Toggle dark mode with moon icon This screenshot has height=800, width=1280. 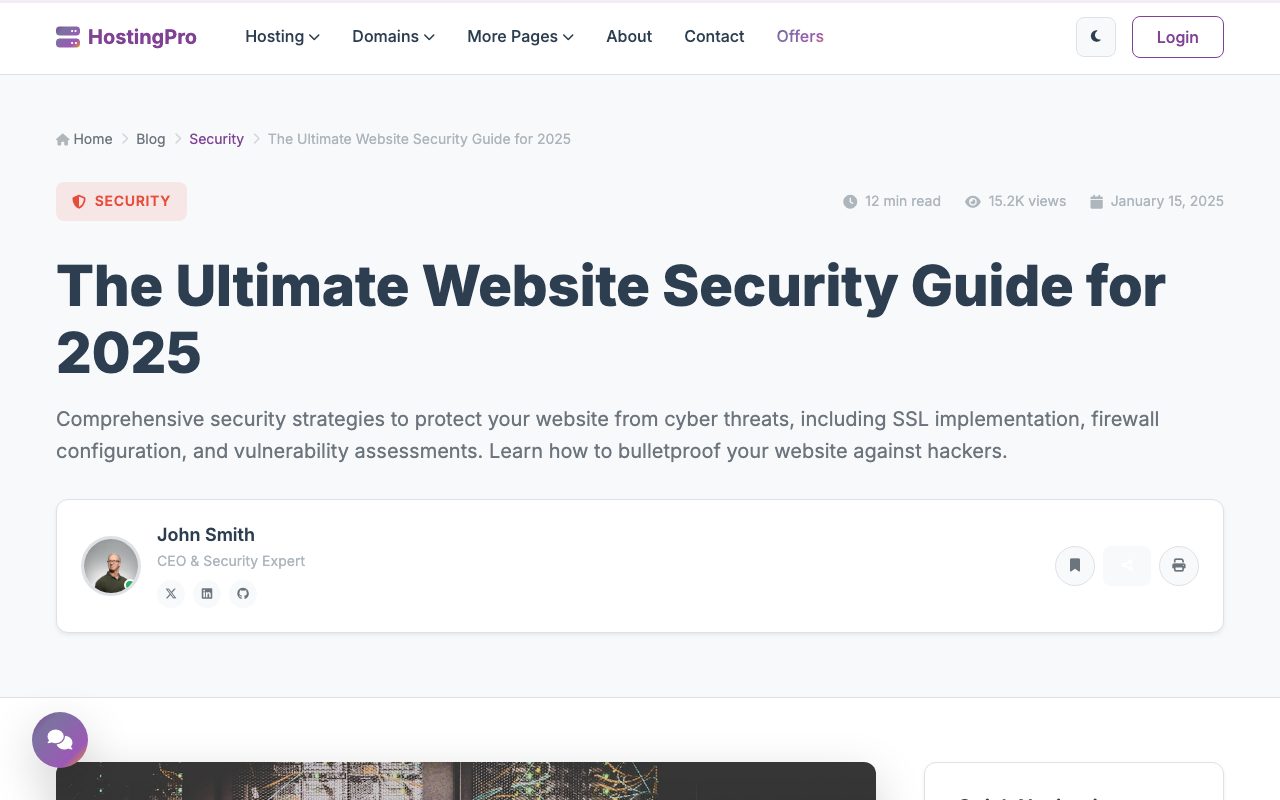point(1096,37)
